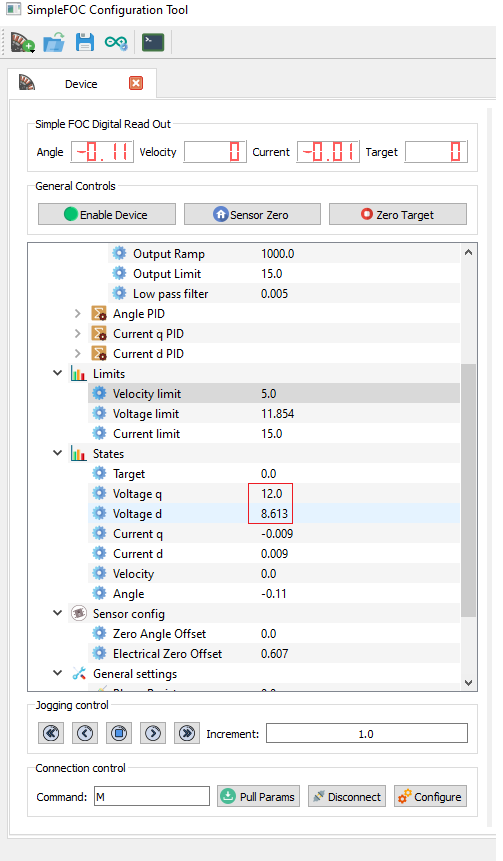
Task: Click the General settings tools icon
Action: click(79, 673)
